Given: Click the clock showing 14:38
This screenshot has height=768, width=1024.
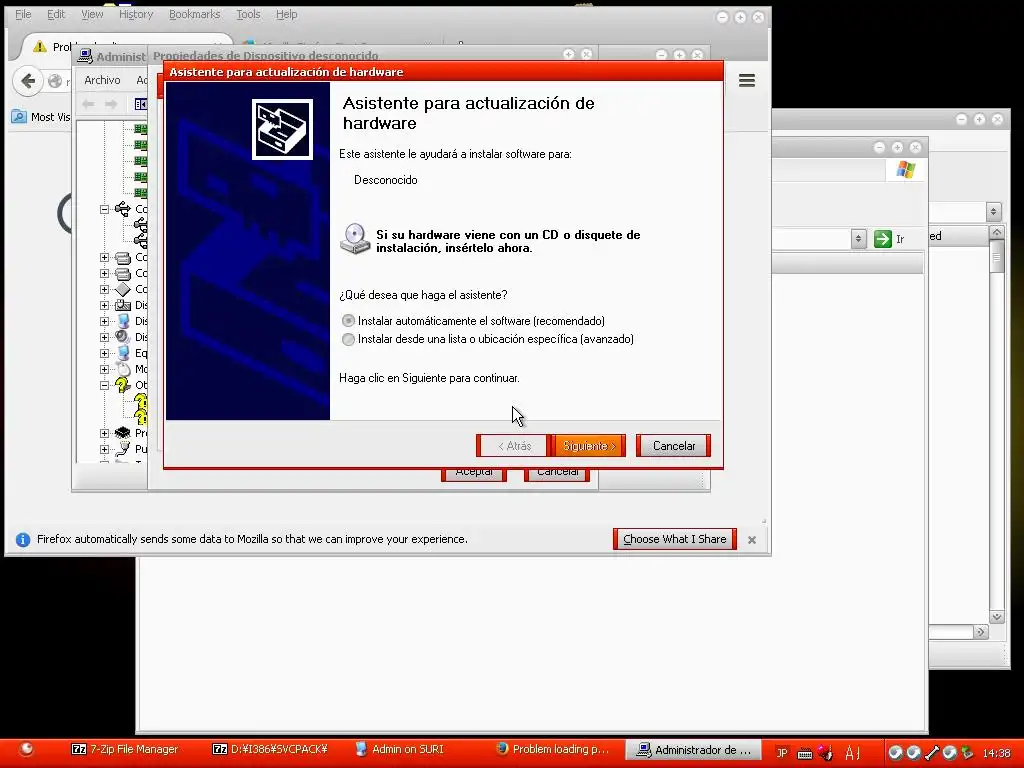Looking at the screenshot, I should (x=997, y=753).
